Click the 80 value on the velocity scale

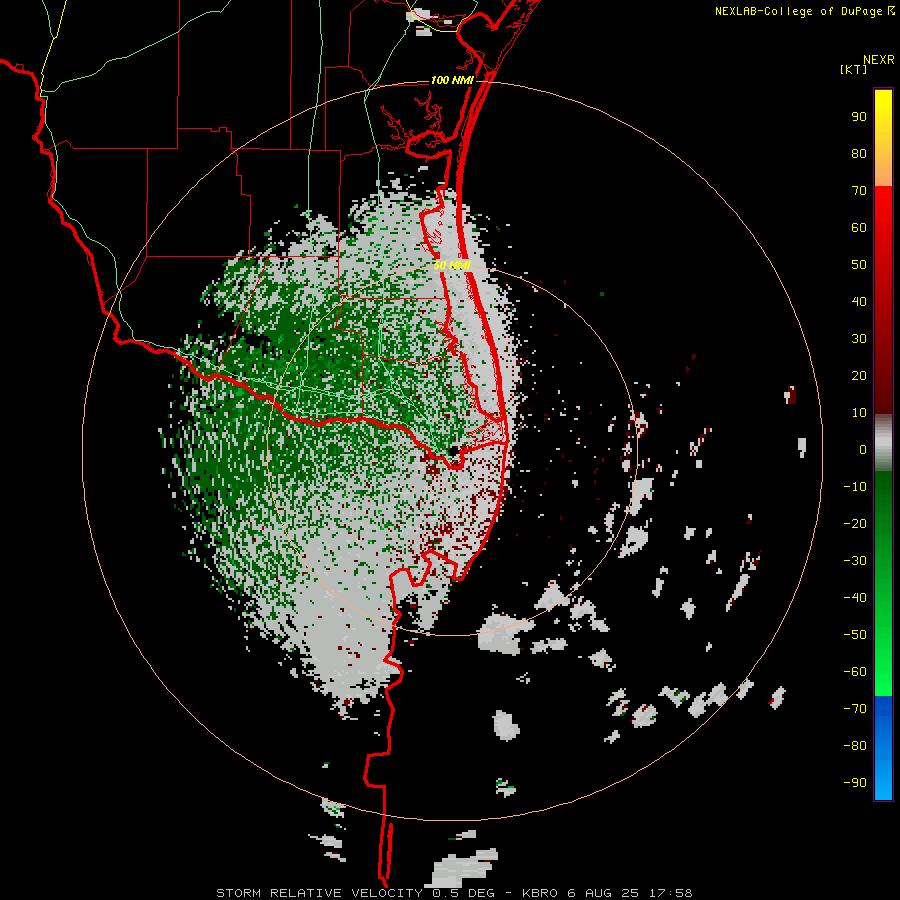click(859, 154)
